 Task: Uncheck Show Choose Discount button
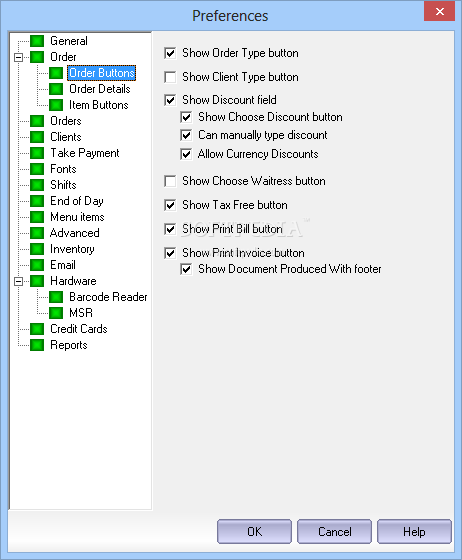coord(186,117)
